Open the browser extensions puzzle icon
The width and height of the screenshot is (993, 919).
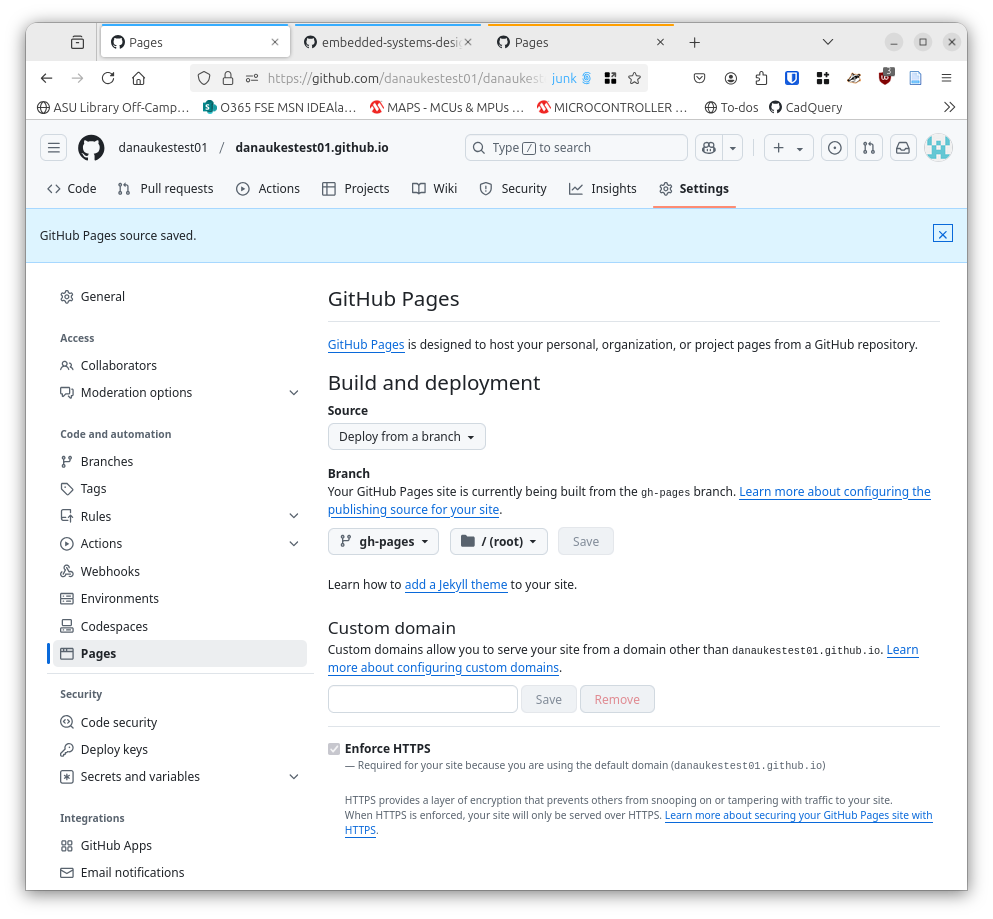pos(761,78)
